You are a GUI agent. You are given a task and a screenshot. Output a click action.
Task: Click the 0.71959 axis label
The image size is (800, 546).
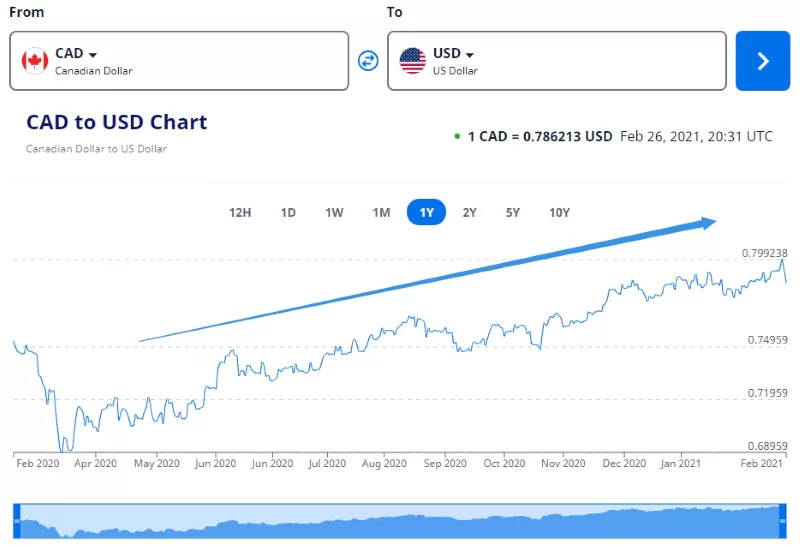(767, 393)
